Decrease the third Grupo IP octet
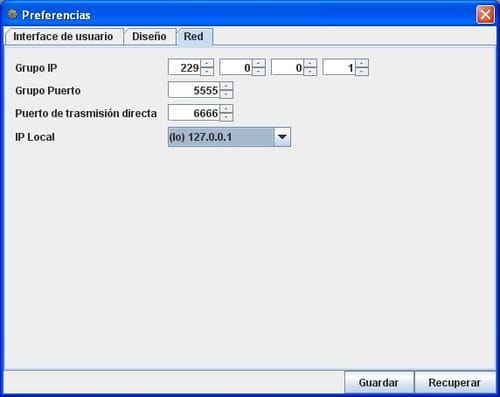The height and width of the screenshot is (397, 500). coord(310,72)
